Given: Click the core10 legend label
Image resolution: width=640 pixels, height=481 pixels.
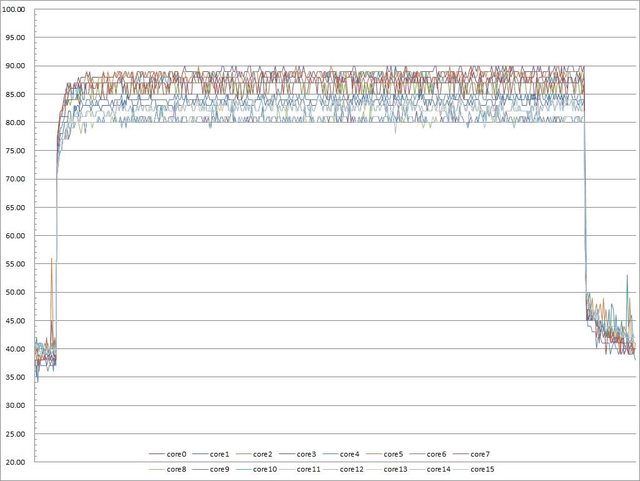Looking at the screenshot, I should coord(265,468).
